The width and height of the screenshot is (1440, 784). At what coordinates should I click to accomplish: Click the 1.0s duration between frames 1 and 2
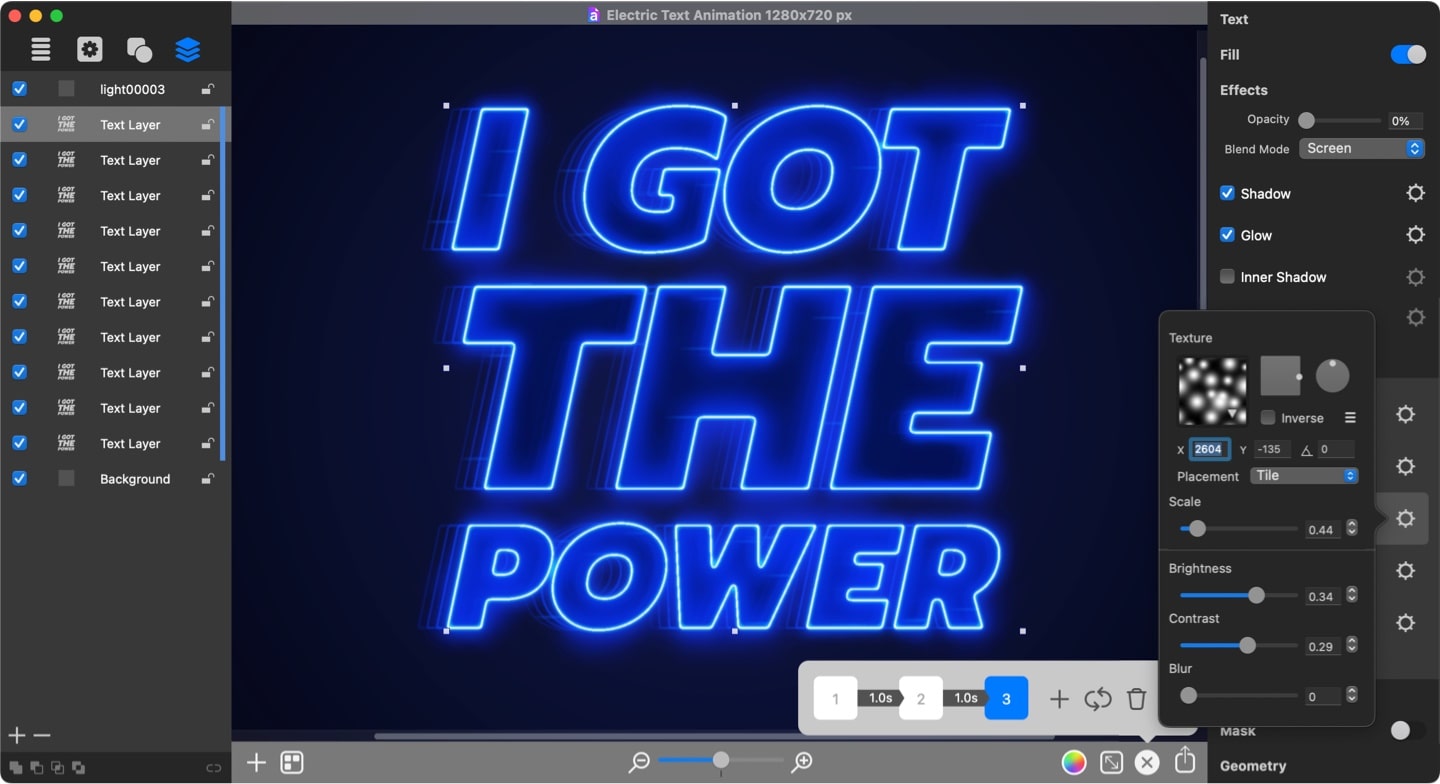[880, 698]
